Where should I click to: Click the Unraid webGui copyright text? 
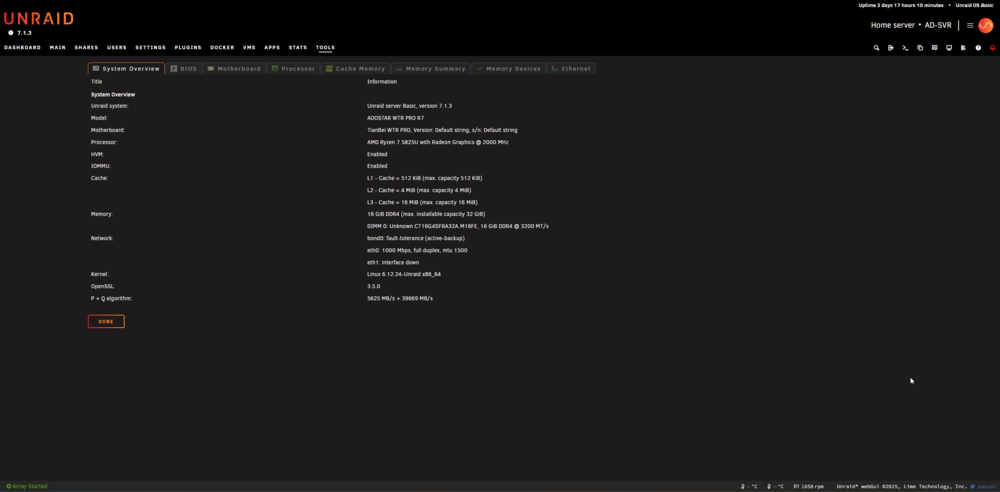(902, 486)
